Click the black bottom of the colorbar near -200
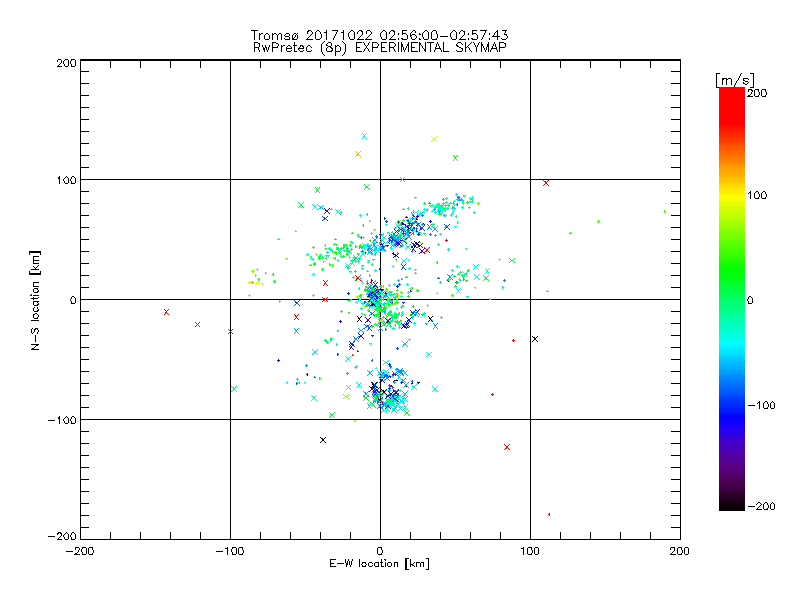800x600 pixels. point(732,504)
